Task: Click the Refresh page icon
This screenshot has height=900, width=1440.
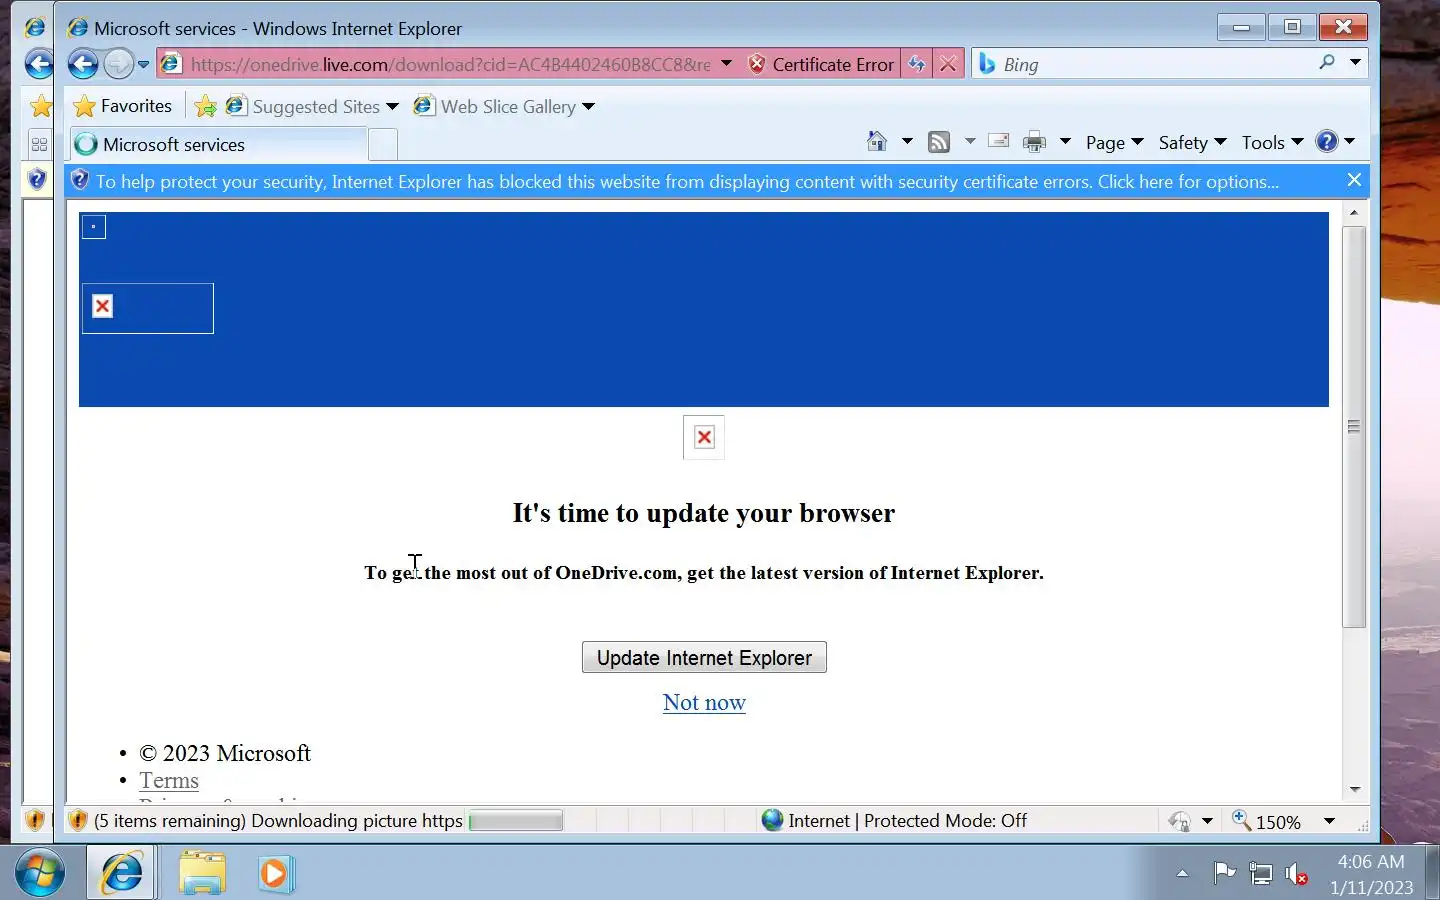Action: point(916,64)
